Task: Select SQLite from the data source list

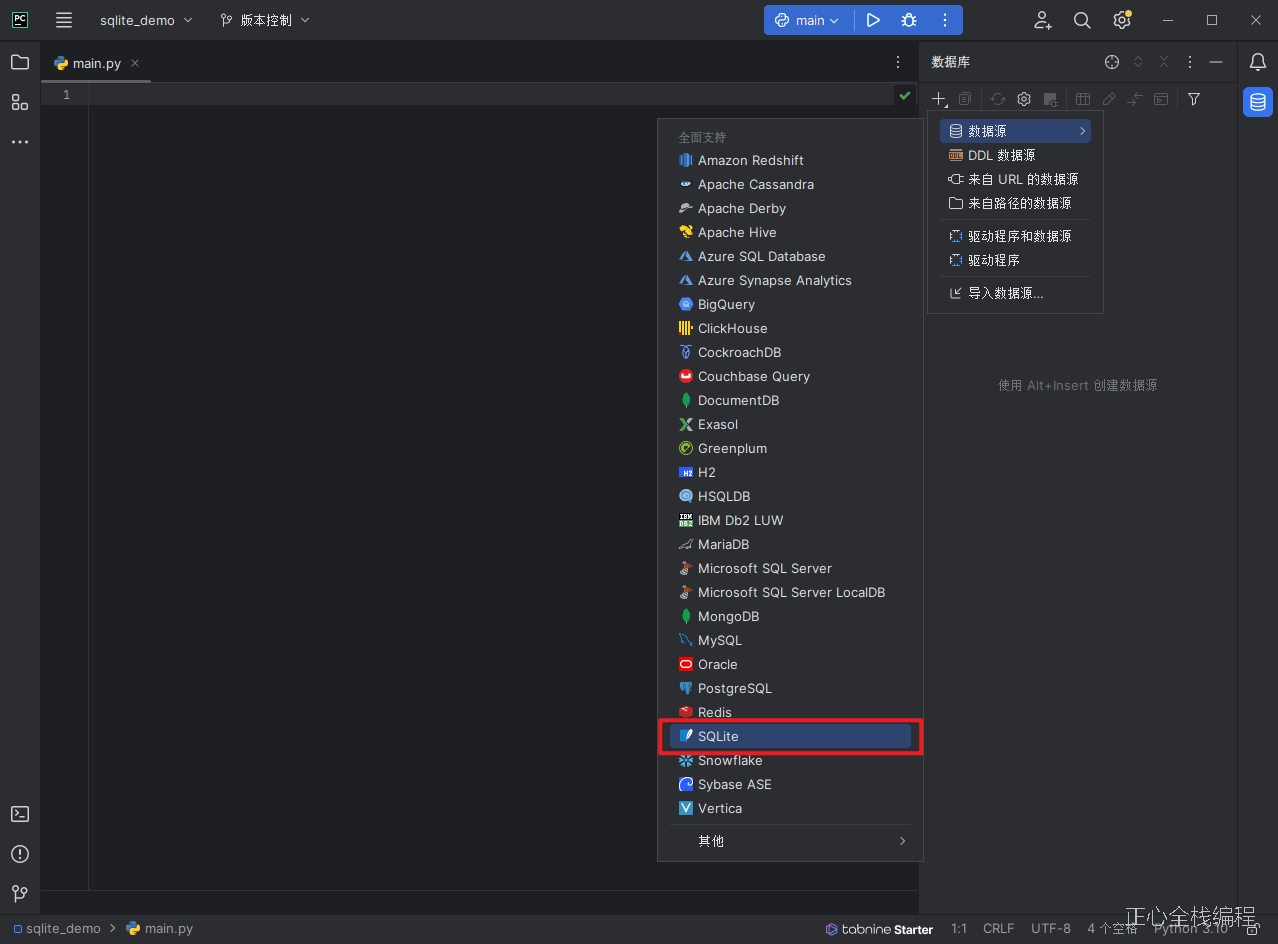Action: (x=790, y=736)
